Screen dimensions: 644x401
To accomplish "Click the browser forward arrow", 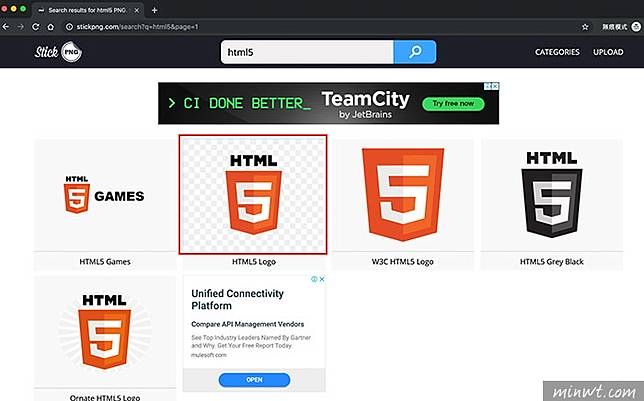I will pyautogui.click(x=21, y=27).
